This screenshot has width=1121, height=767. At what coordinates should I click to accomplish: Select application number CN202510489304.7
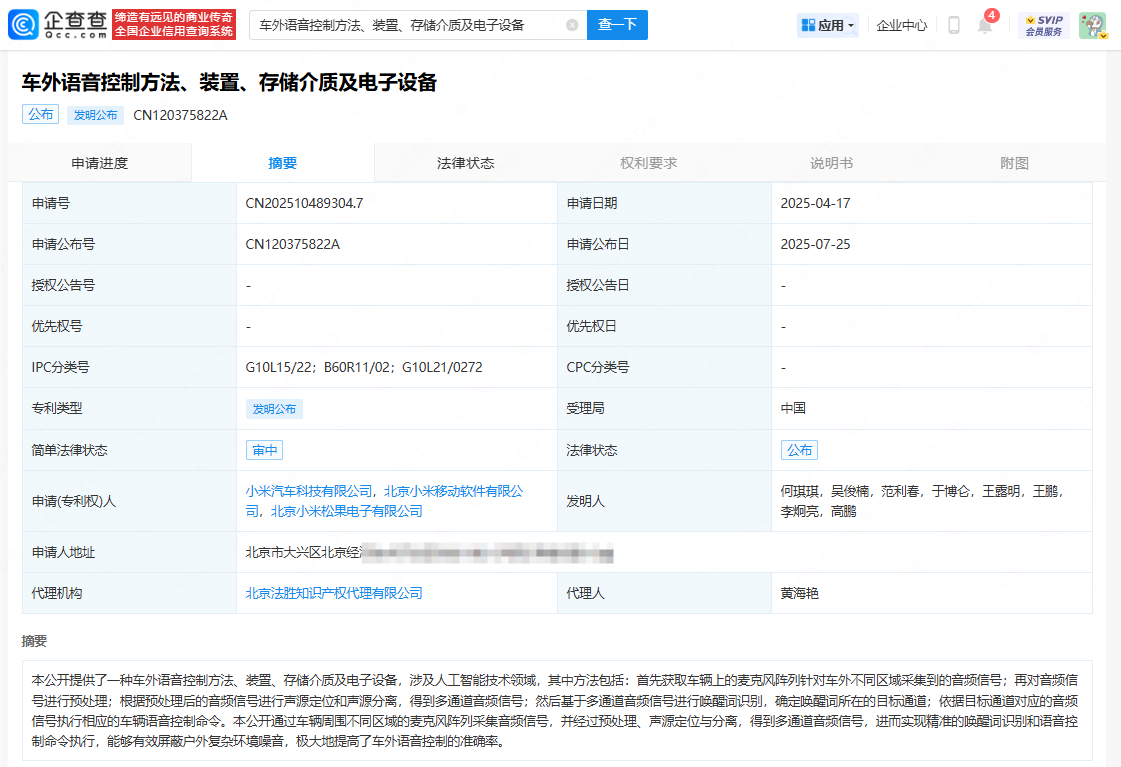304,204
